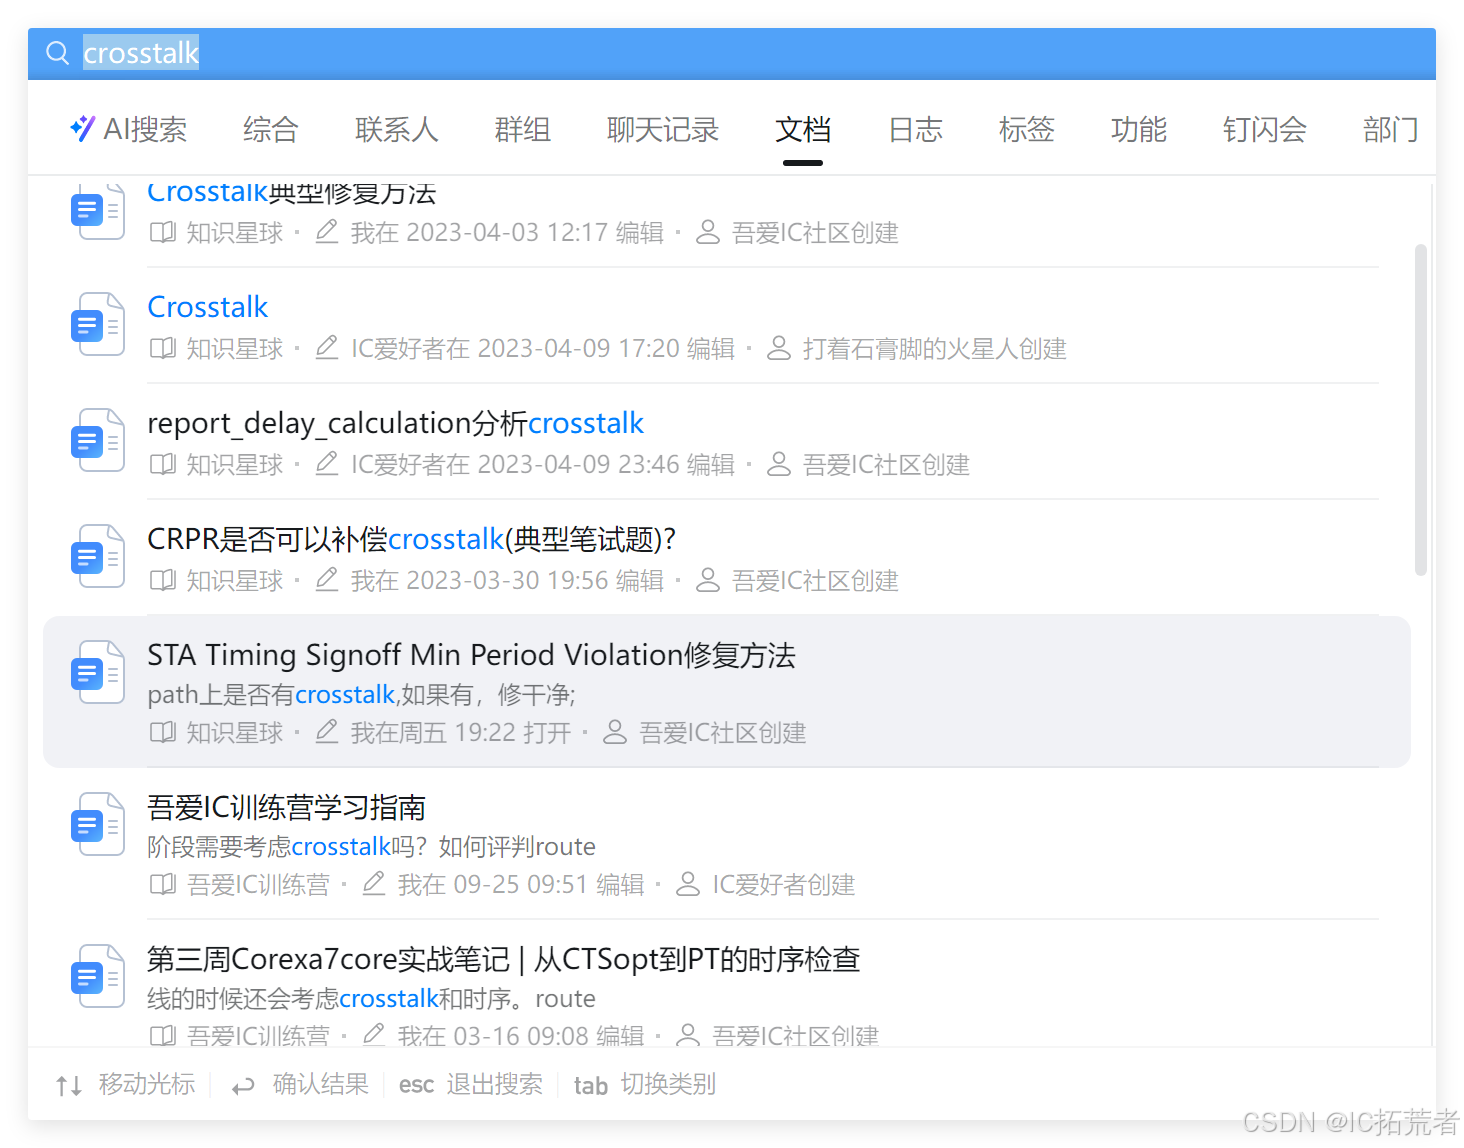The width and height of the screenshot is (1464, 1148).
Task: Open the 联系人 tab
Action: coord(397,129)
